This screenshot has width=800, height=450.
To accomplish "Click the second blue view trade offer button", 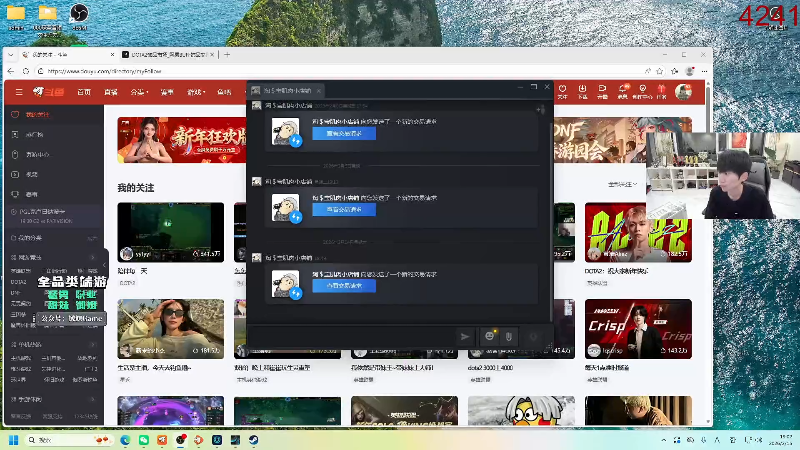I will pos(344,209).
